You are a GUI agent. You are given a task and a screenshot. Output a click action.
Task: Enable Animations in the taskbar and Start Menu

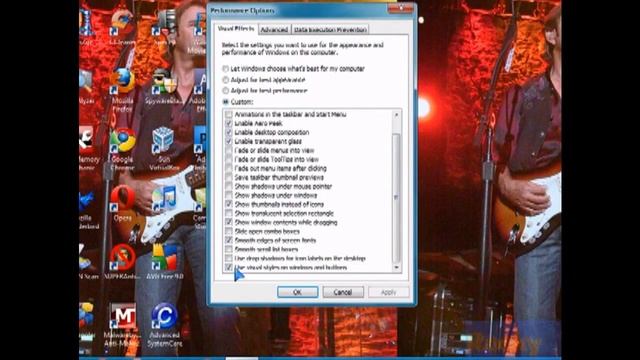click(x=229, y=114)
